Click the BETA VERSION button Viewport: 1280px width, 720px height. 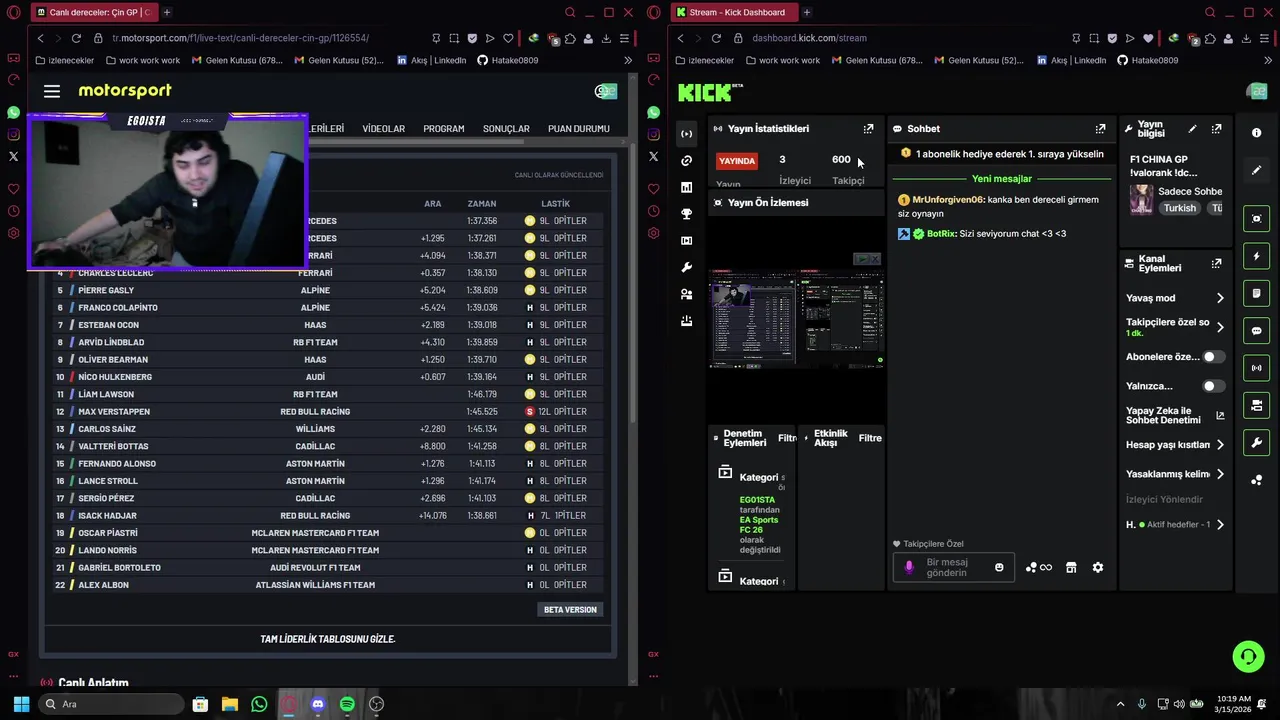point(570,610)
